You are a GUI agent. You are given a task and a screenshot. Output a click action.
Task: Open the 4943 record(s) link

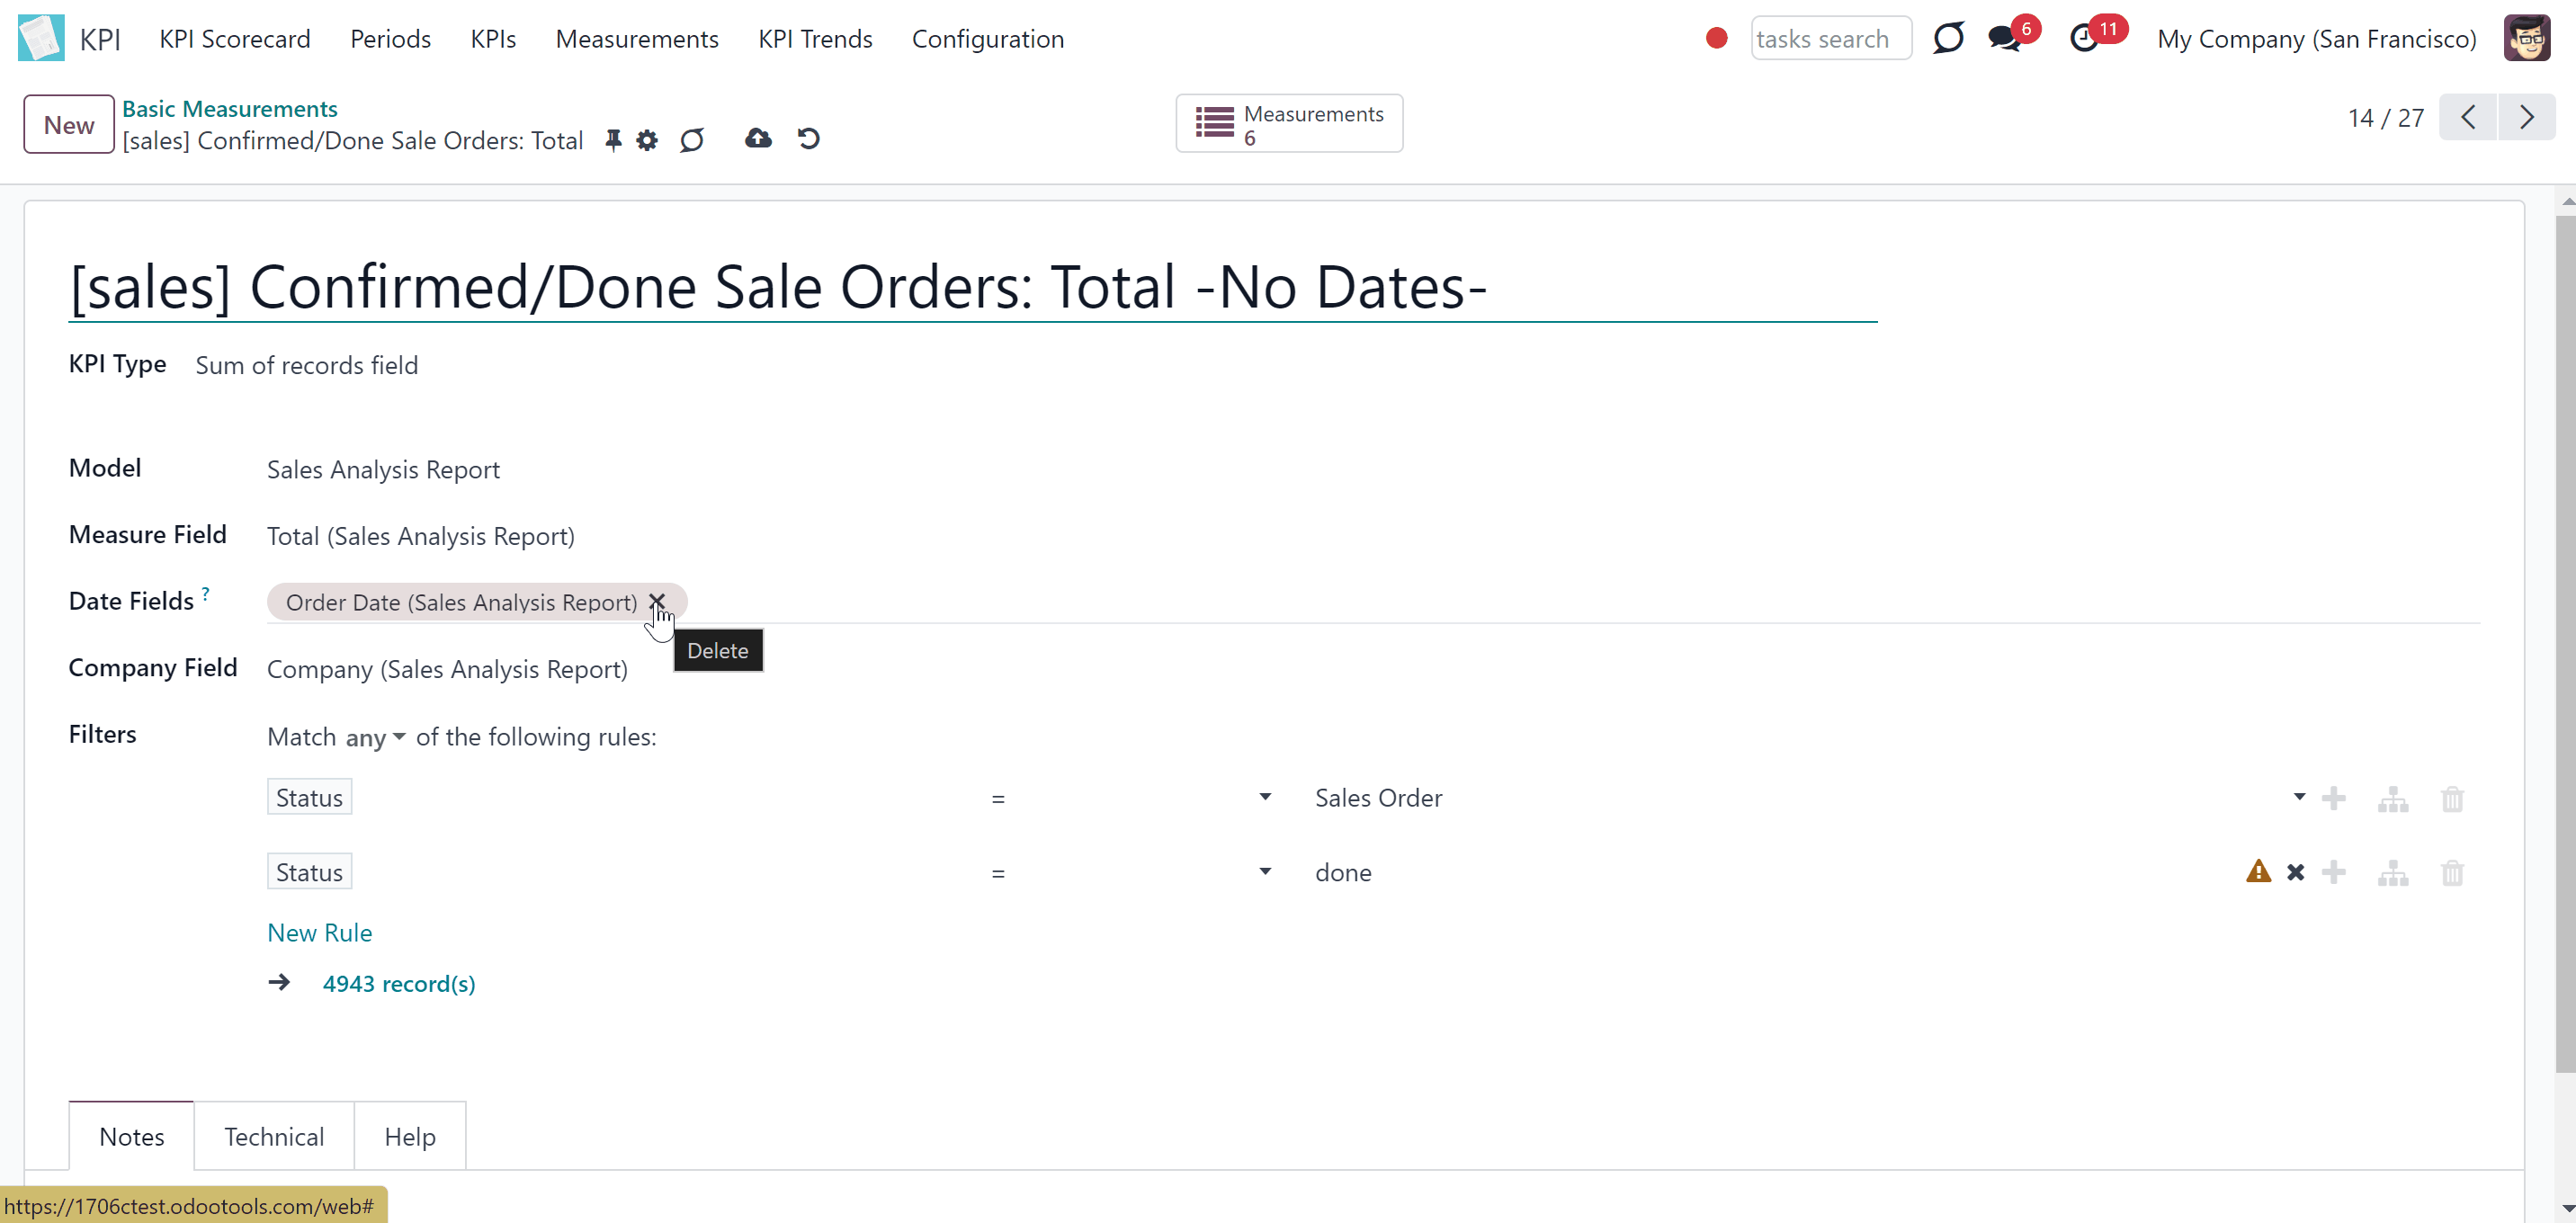click(399, 984)
